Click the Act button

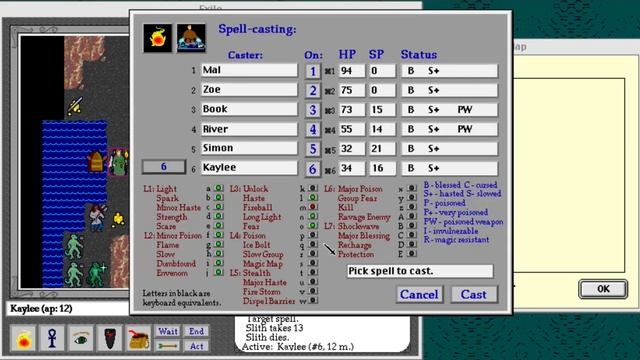click(196, 346)
